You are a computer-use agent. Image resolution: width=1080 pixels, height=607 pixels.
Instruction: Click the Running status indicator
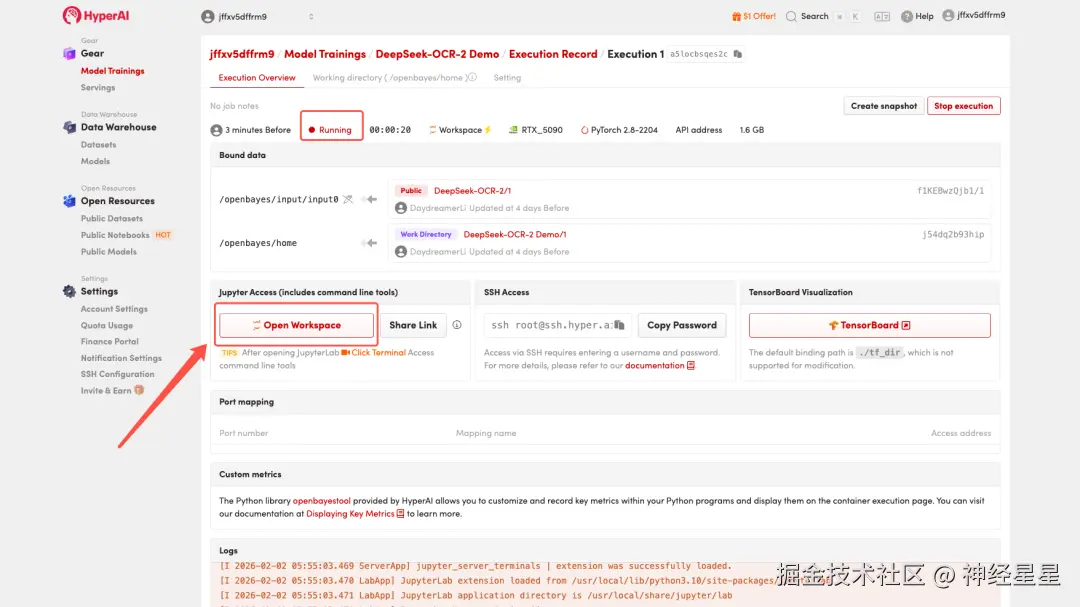pyautogui.click(x=331, y=130)
